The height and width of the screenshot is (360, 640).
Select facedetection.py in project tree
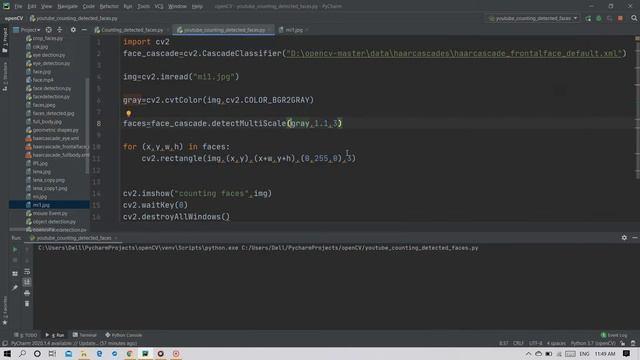[51, 97]
